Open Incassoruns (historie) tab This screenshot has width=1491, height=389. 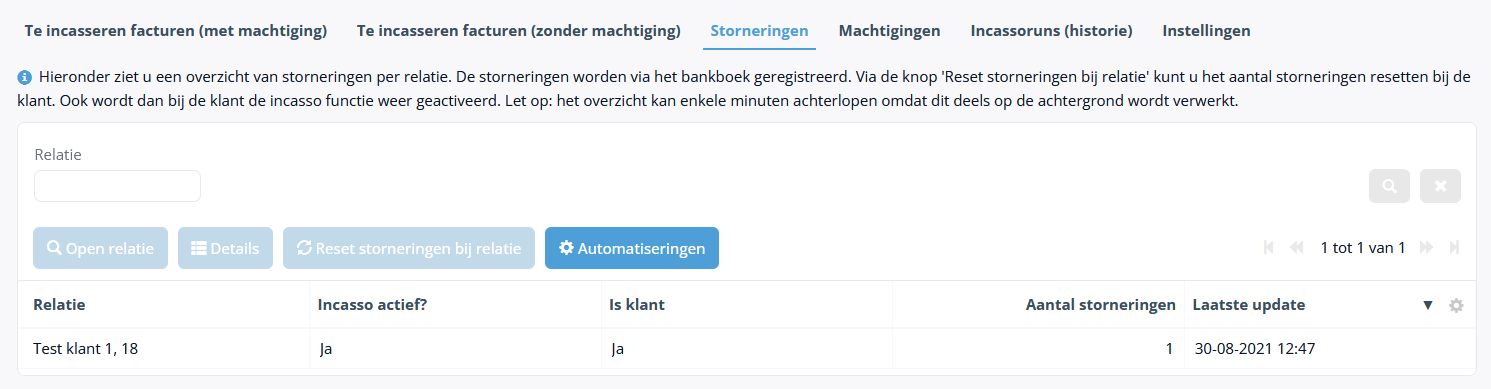coord(1051,31)
